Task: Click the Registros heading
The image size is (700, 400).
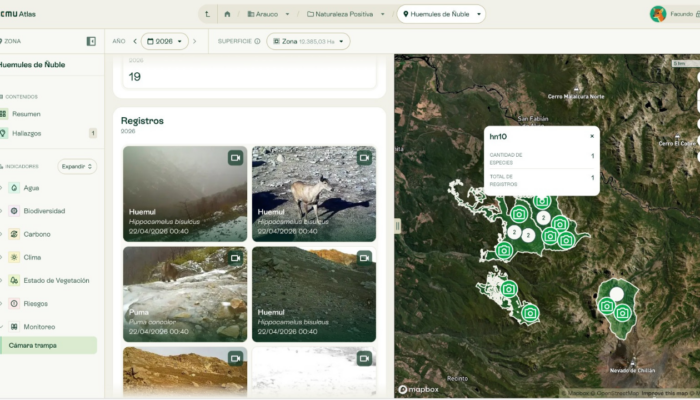Action: (x=142, y=121)
